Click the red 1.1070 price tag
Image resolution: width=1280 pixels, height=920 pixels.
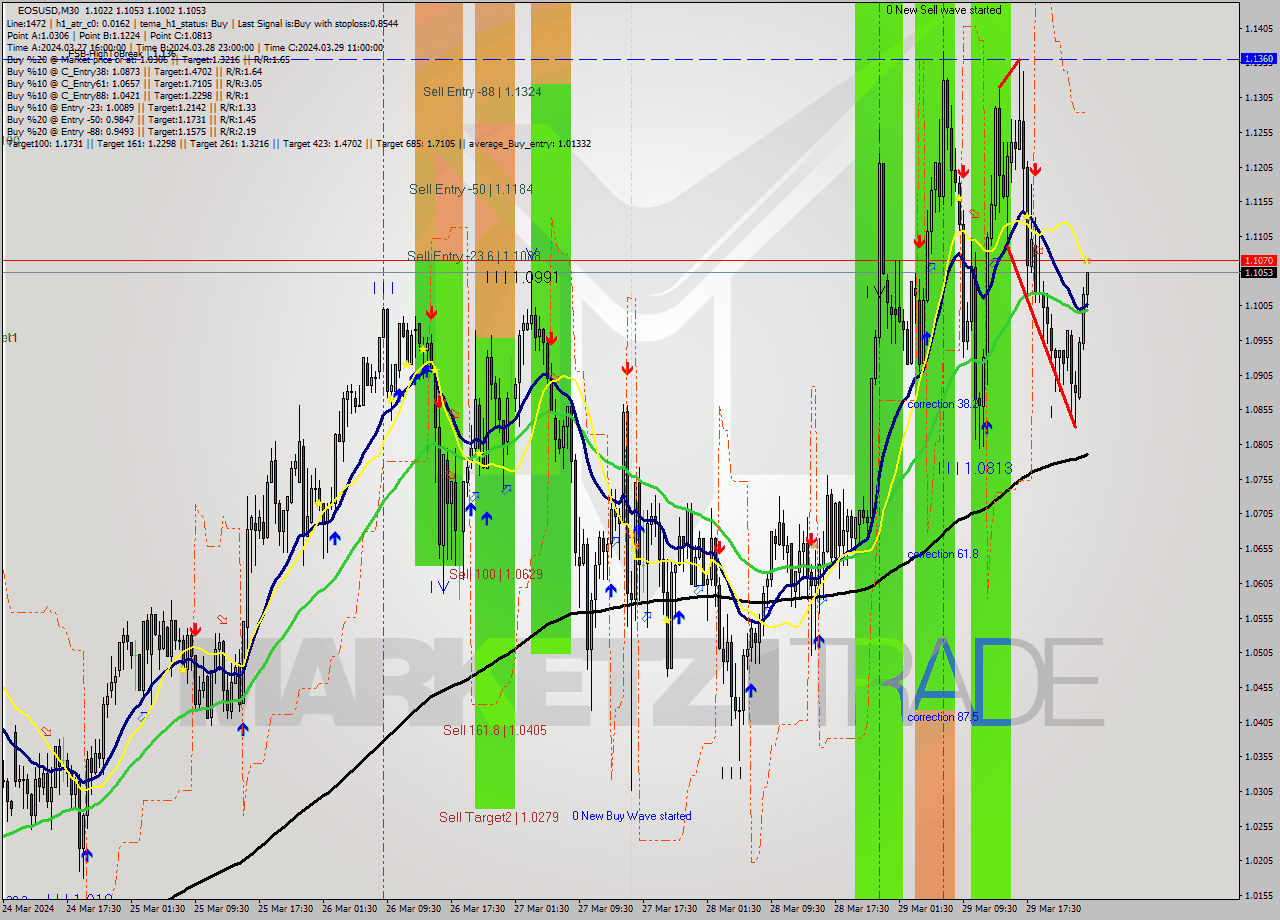click(x=1257, y=260)
